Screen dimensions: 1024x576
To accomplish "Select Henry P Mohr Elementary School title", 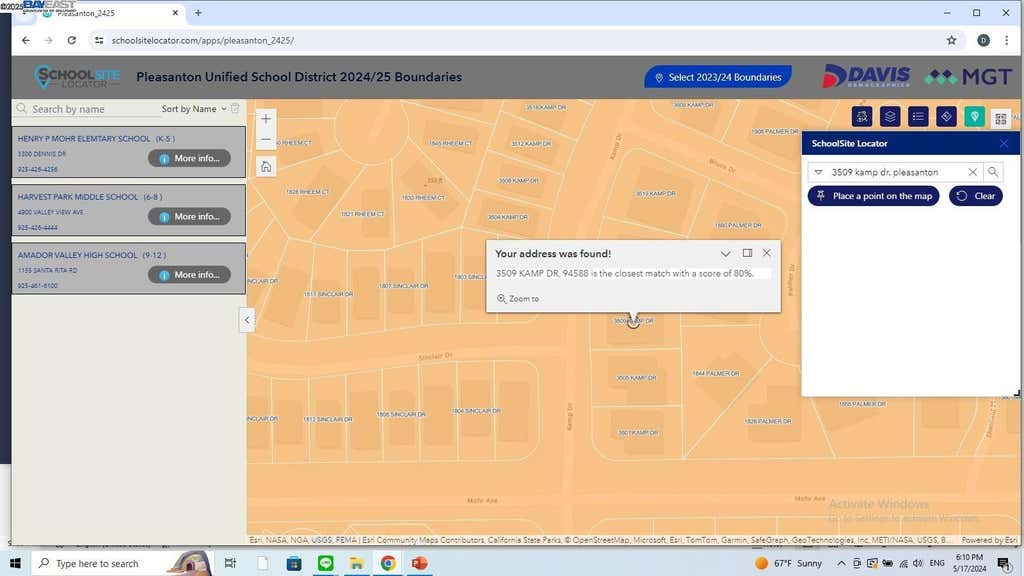I will [x=96, y=138].
